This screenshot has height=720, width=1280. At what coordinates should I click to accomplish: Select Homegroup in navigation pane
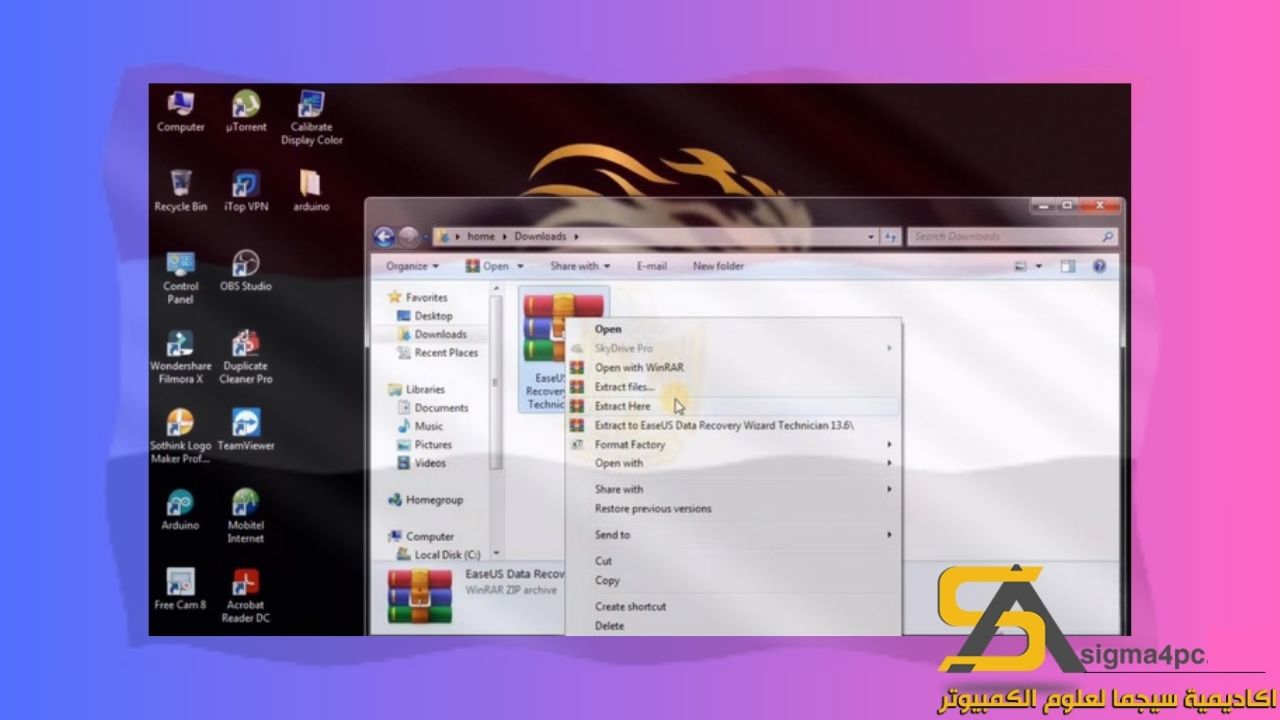pyautogui.click(x=434, y=500)
